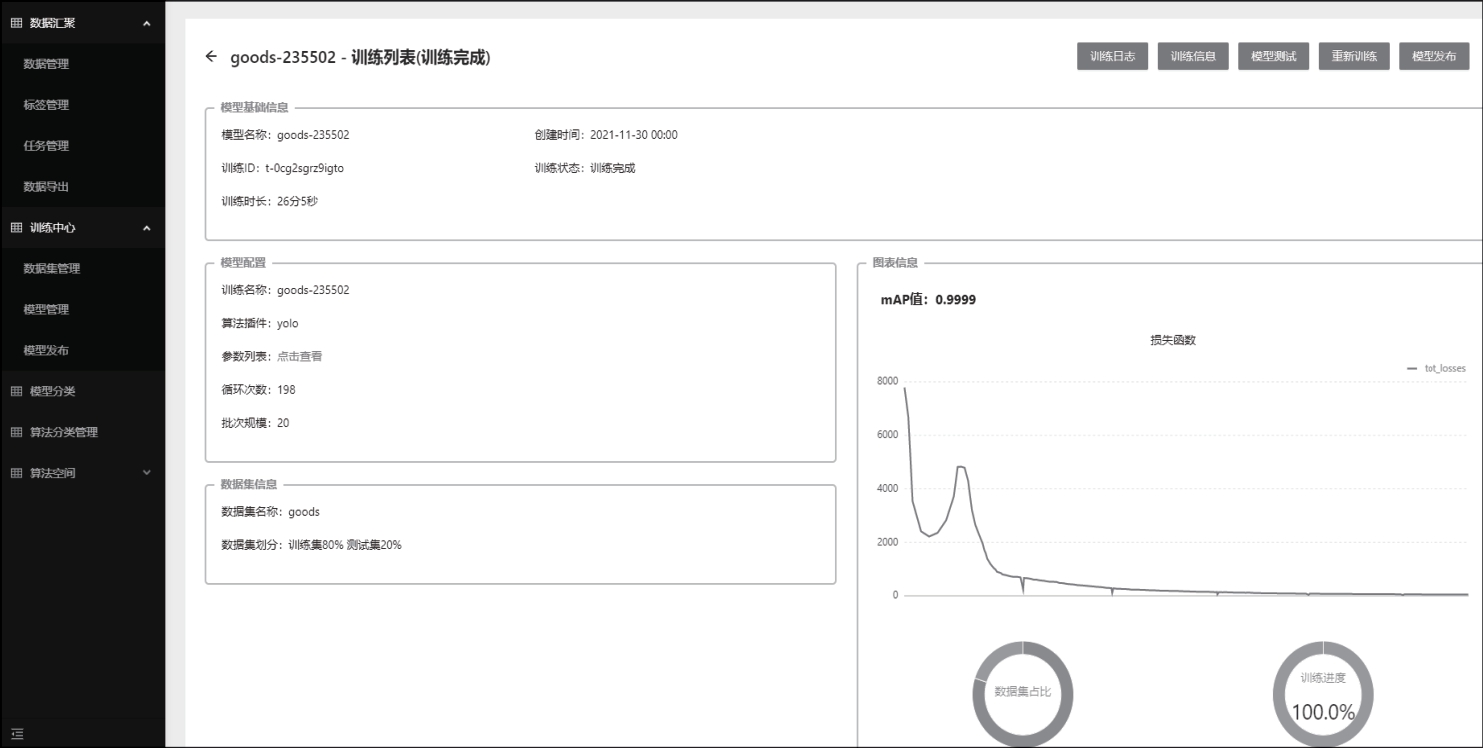The image size is (1483, 748).
Task: Expand the 算法空间 menu chevron
Action: click(x=147, y=473)
